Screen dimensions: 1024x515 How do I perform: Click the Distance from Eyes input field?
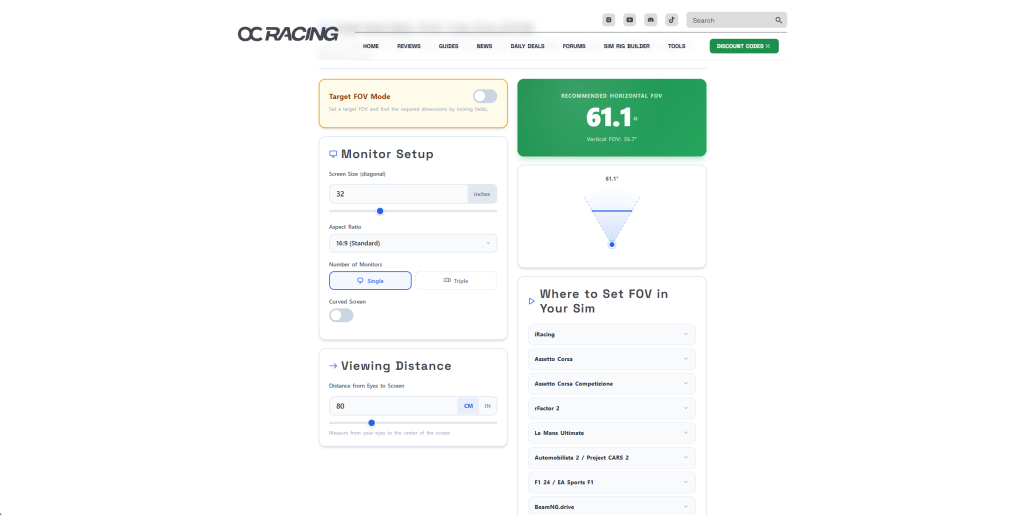click(392, 406)
